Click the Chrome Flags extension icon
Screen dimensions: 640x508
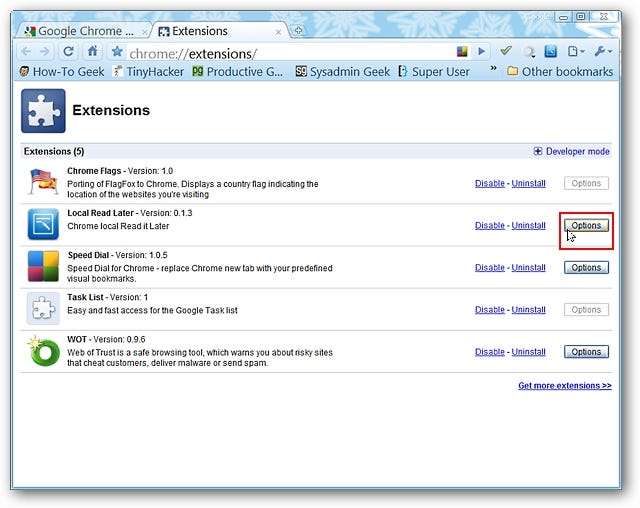[43, 182]
